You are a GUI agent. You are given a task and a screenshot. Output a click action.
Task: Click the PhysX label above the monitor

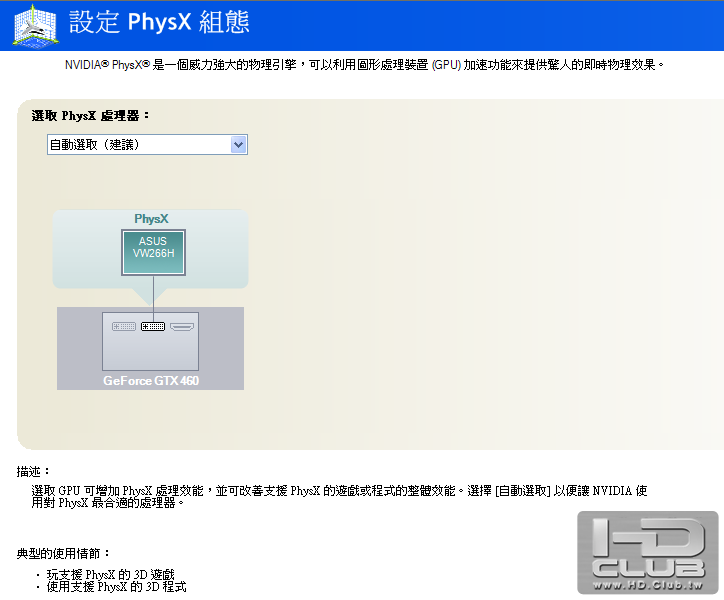[x=151, y=218]
